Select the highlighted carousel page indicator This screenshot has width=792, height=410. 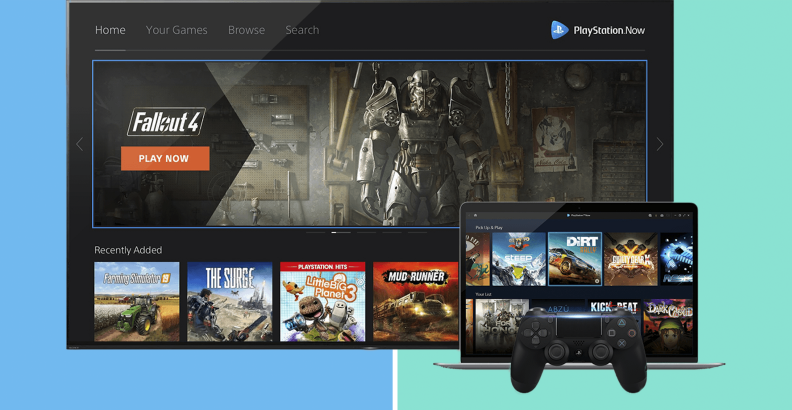coord(341,232)
